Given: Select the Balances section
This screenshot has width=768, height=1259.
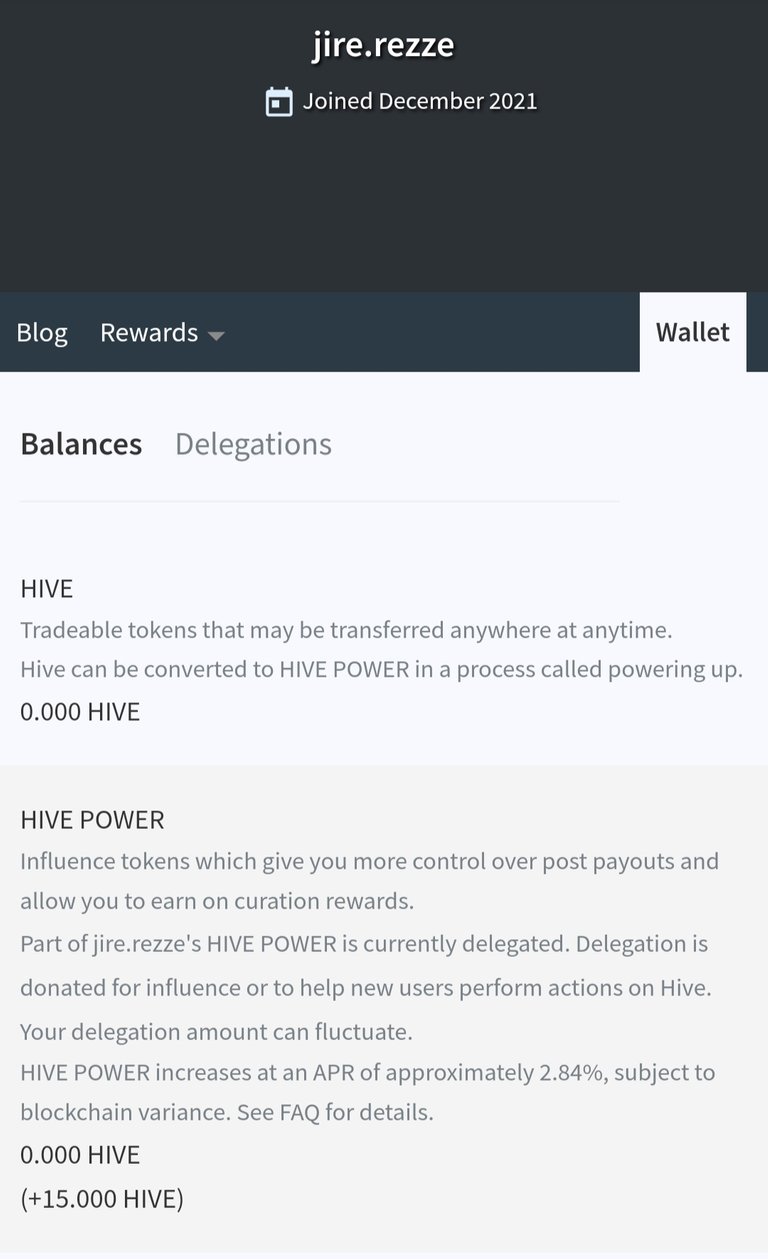Looking at the screenshot, I should pos(81,444).
